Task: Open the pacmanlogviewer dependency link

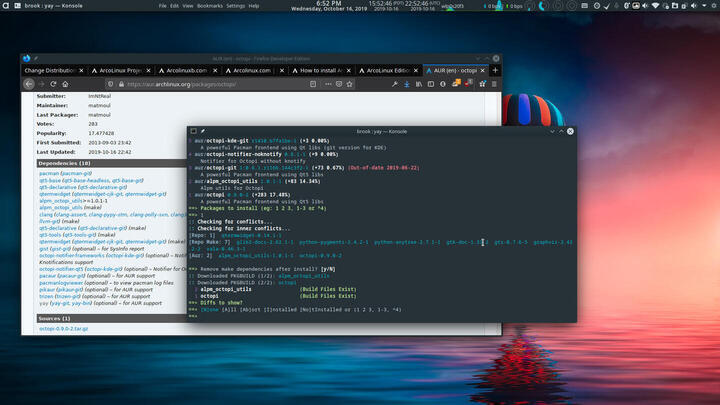Action: point(61,283)
